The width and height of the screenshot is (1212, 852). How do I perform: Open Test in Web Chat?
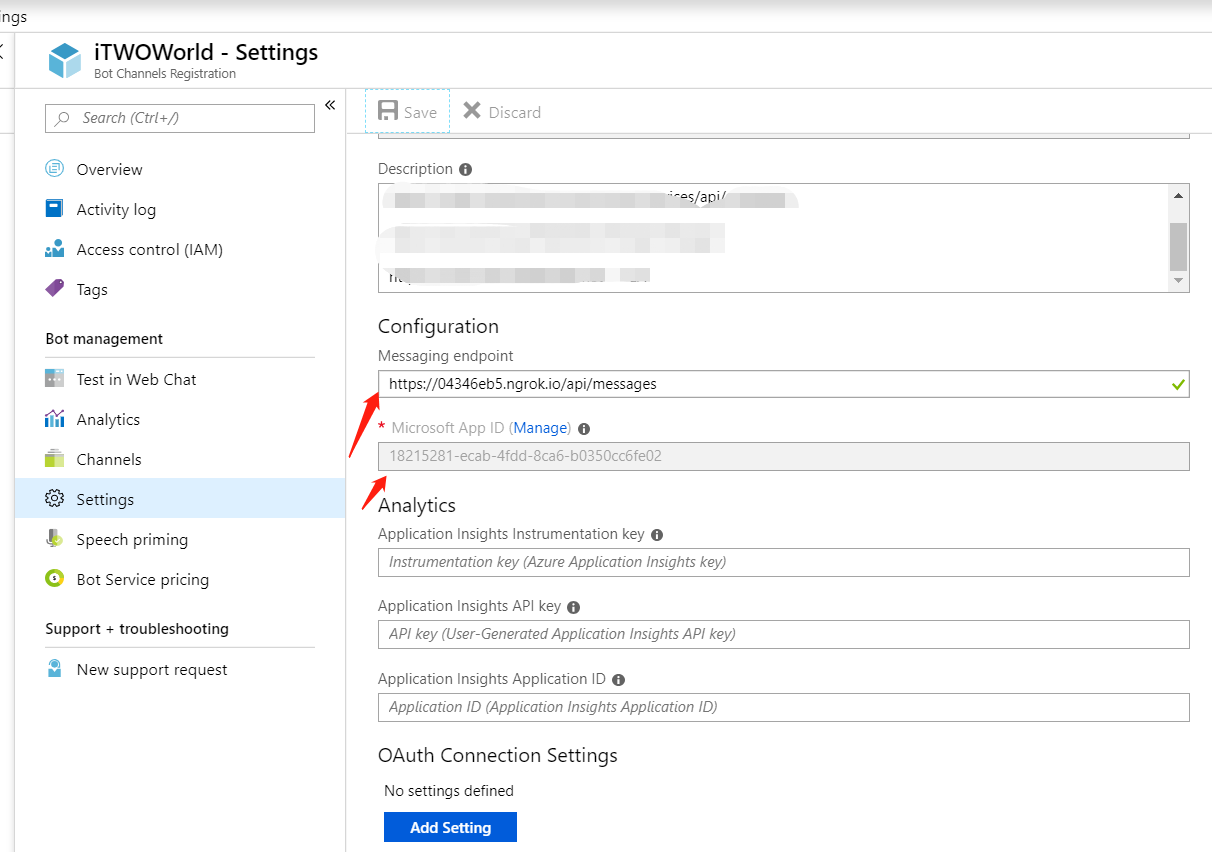click(134, 379)
